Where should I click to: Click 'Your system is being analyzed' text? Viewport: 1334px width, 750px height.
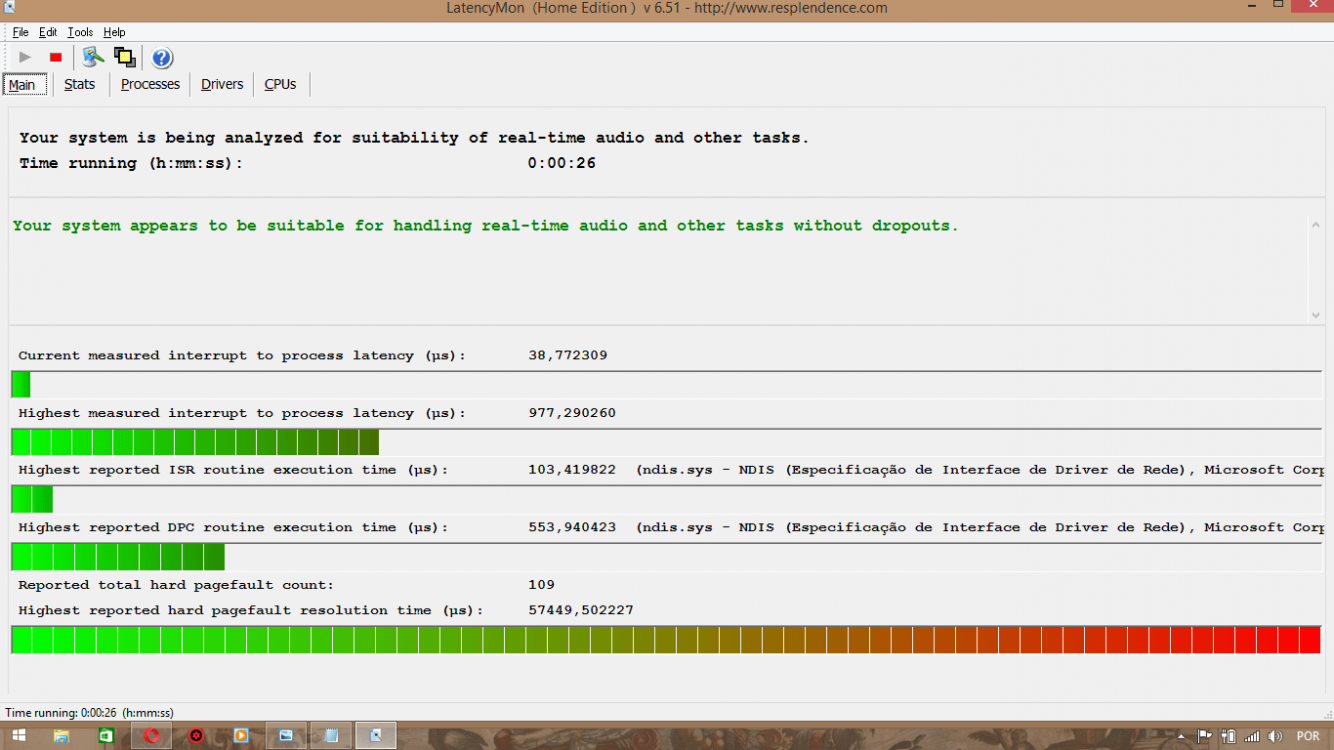pos(414,138)
